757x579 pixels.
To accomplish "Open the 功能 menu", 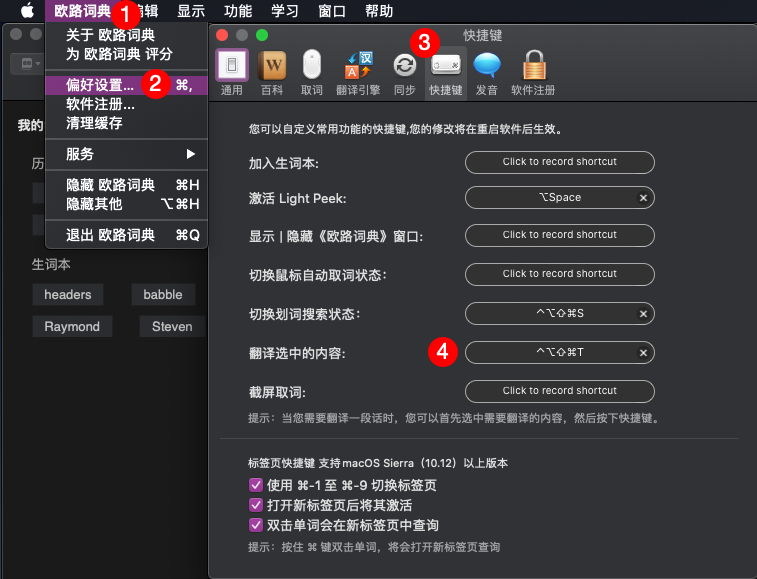I will point(238,11).
